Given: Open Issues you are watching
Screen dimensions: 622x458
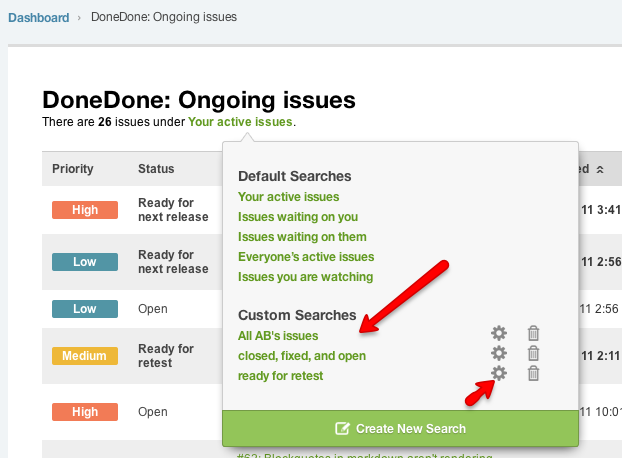Looking at the screenshot, I should click(x=305, y=276).
